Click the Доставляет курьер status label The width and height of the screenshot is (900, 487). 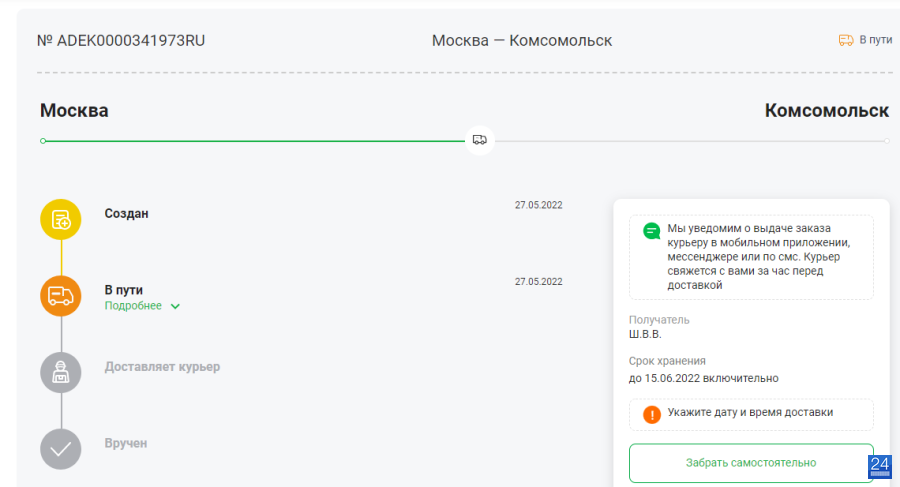pyautogui.click(x=162, y=366)
